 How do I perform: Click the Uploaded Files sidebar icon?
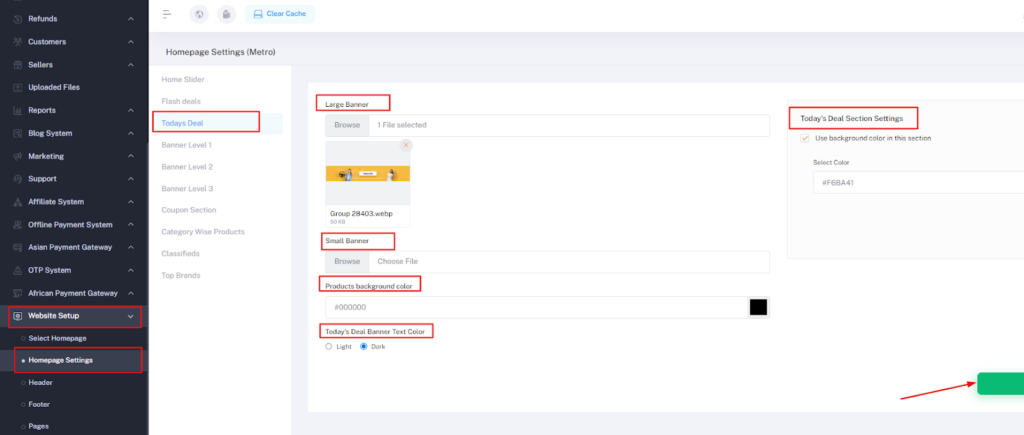click(18, 87)
